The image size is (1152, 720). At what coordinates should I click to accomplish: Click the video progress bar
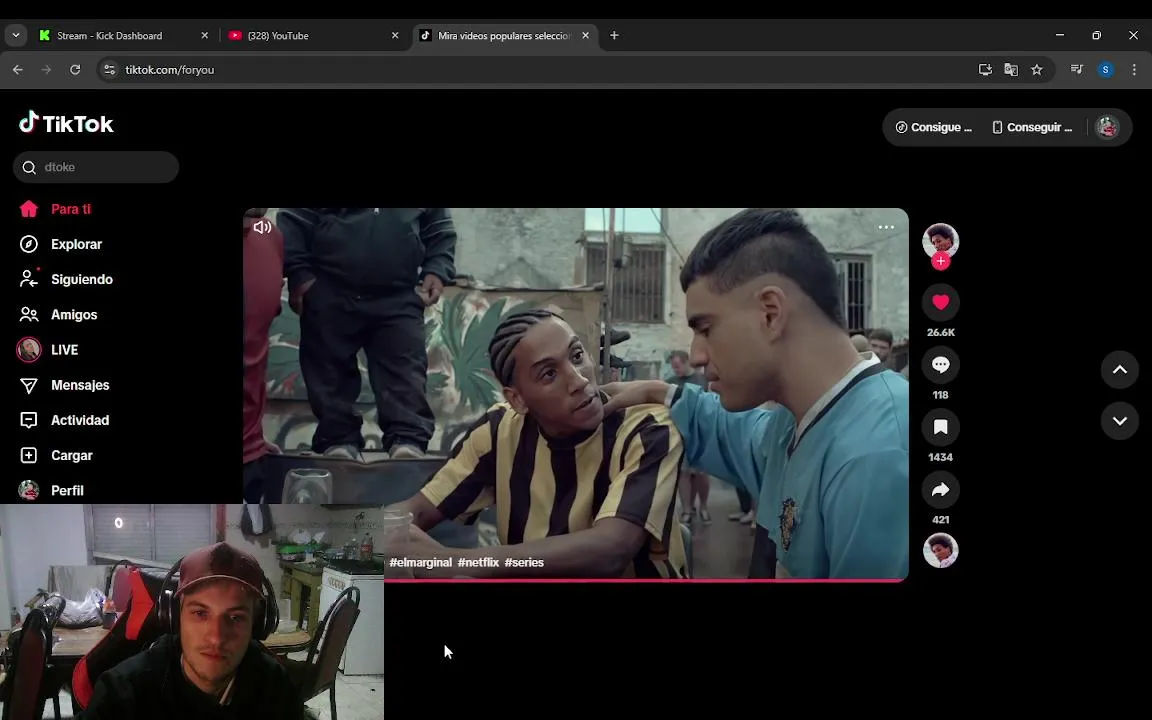point(647,580)
